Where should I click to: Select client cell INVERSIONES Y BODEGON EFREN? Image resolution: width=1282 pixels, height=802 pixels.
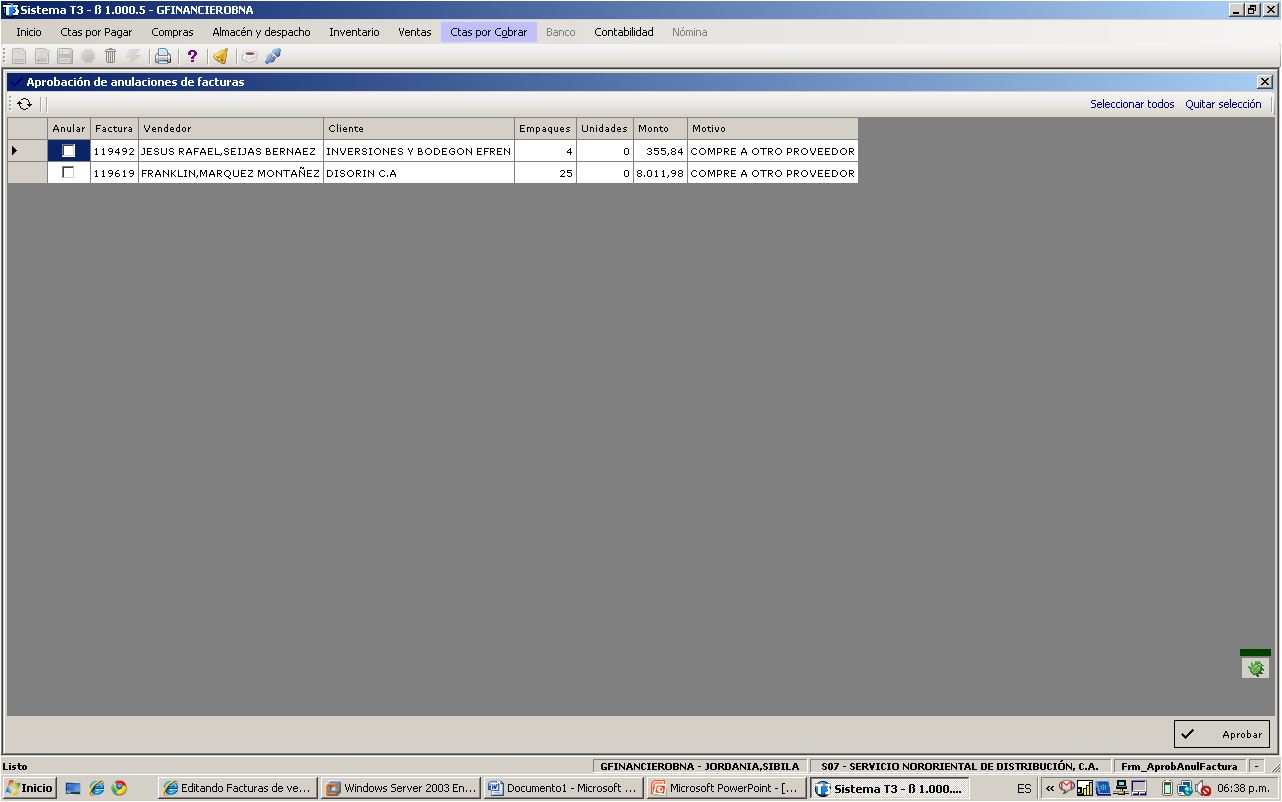pos(419,151)
